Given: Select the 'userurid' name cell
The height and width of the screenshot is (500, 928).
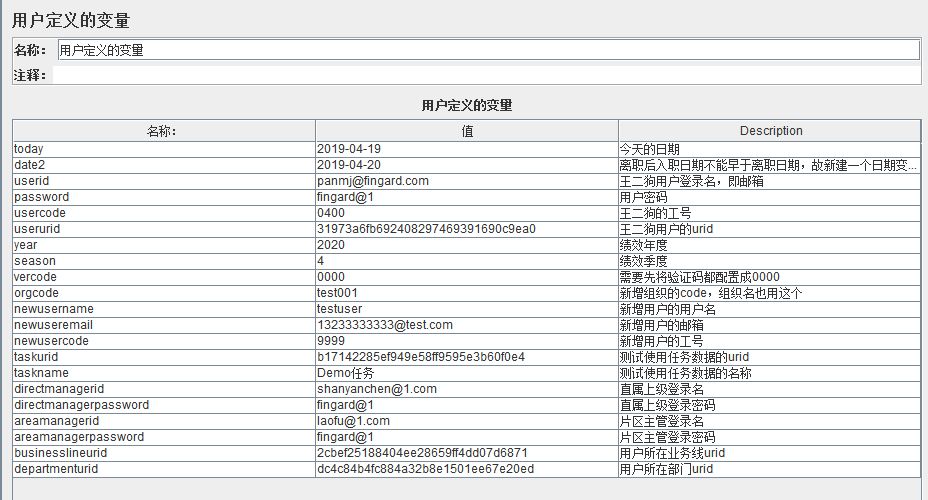Looking at the screenshot, I should click(x=164, y=229).
